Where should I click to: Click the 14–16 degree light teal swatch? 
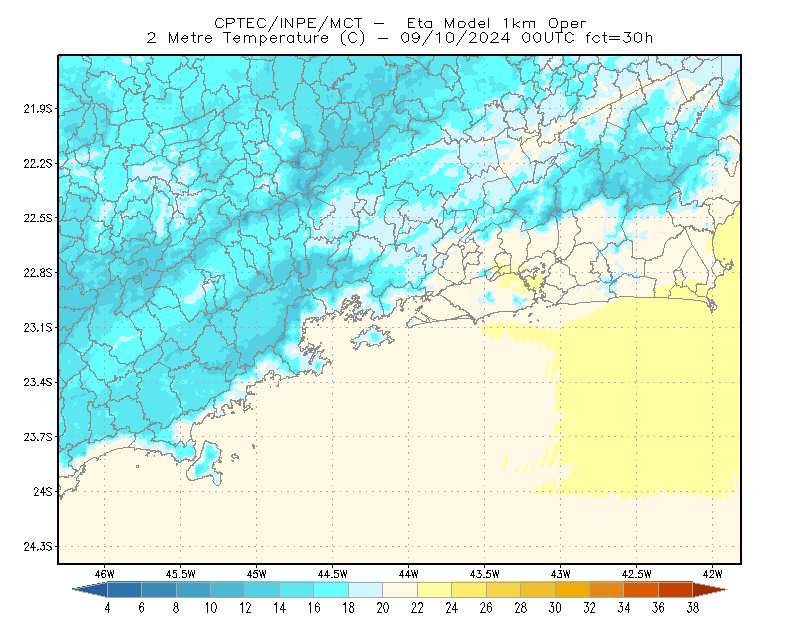click(296, 590)
